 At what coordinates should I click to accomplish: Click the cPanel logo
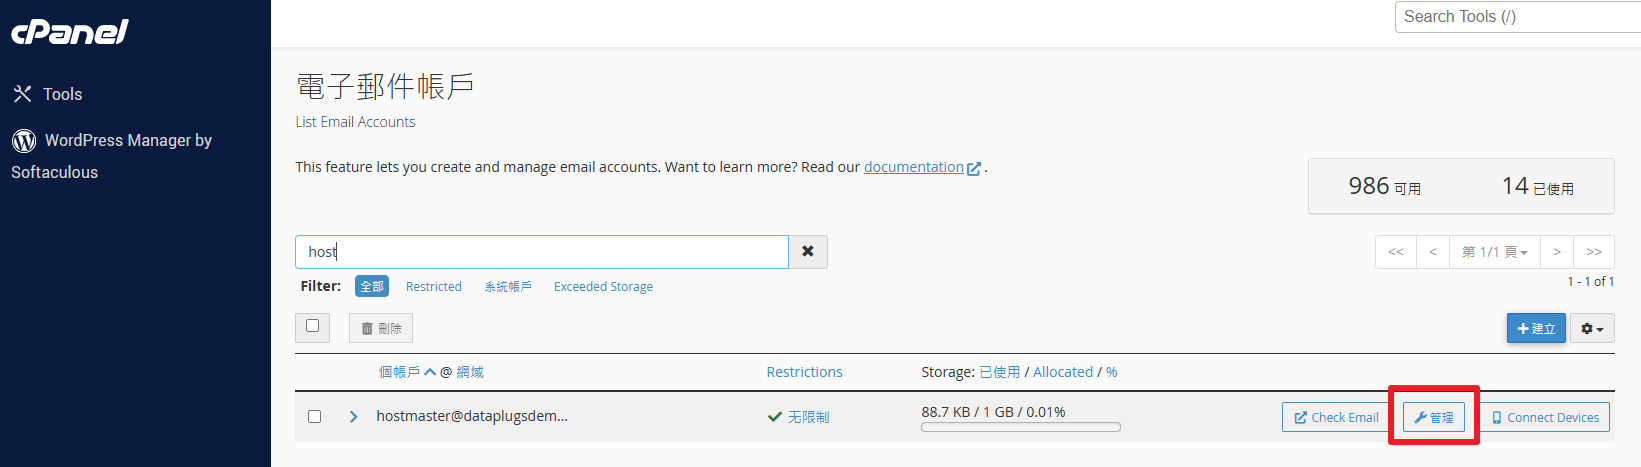[x=70, y=32]
